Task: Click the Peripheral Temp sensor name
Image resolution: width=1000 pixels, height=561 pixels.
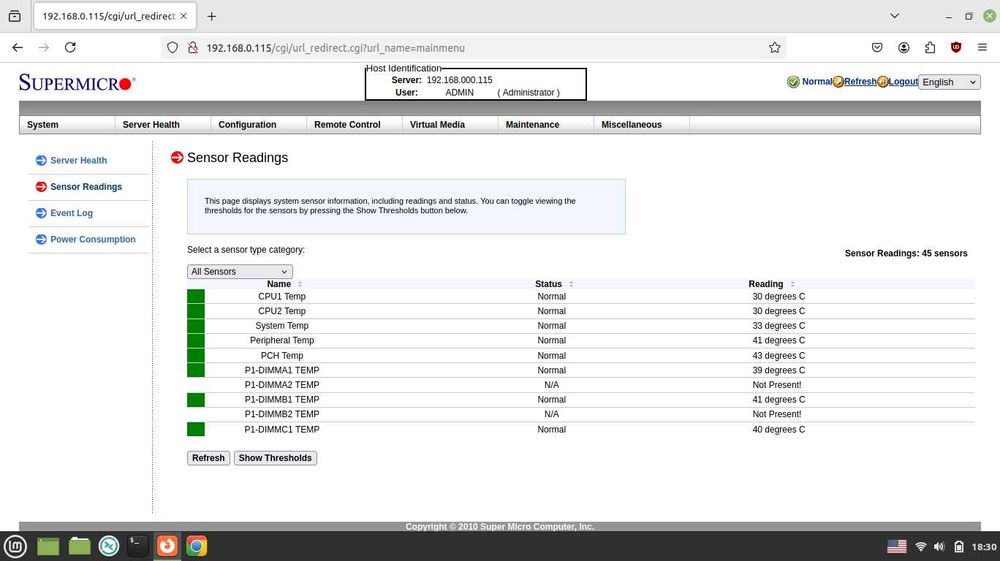Action: click(282, 340)
